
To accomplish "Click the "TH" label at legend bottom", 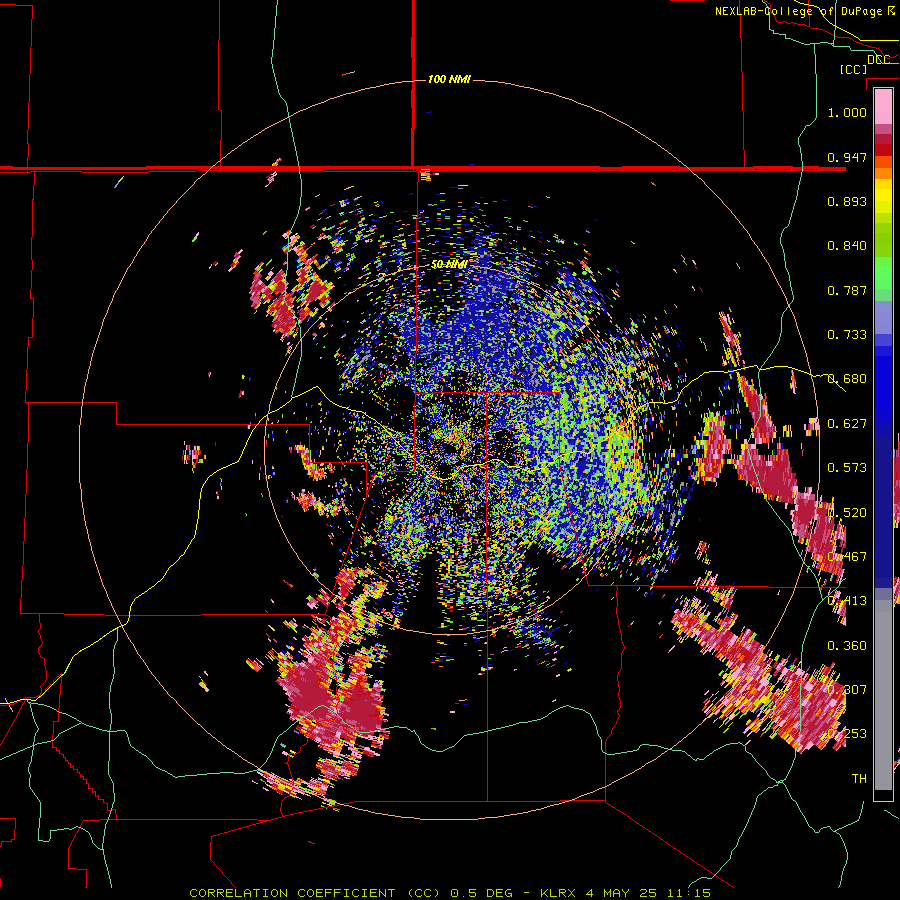I will (x=859, y=779).
